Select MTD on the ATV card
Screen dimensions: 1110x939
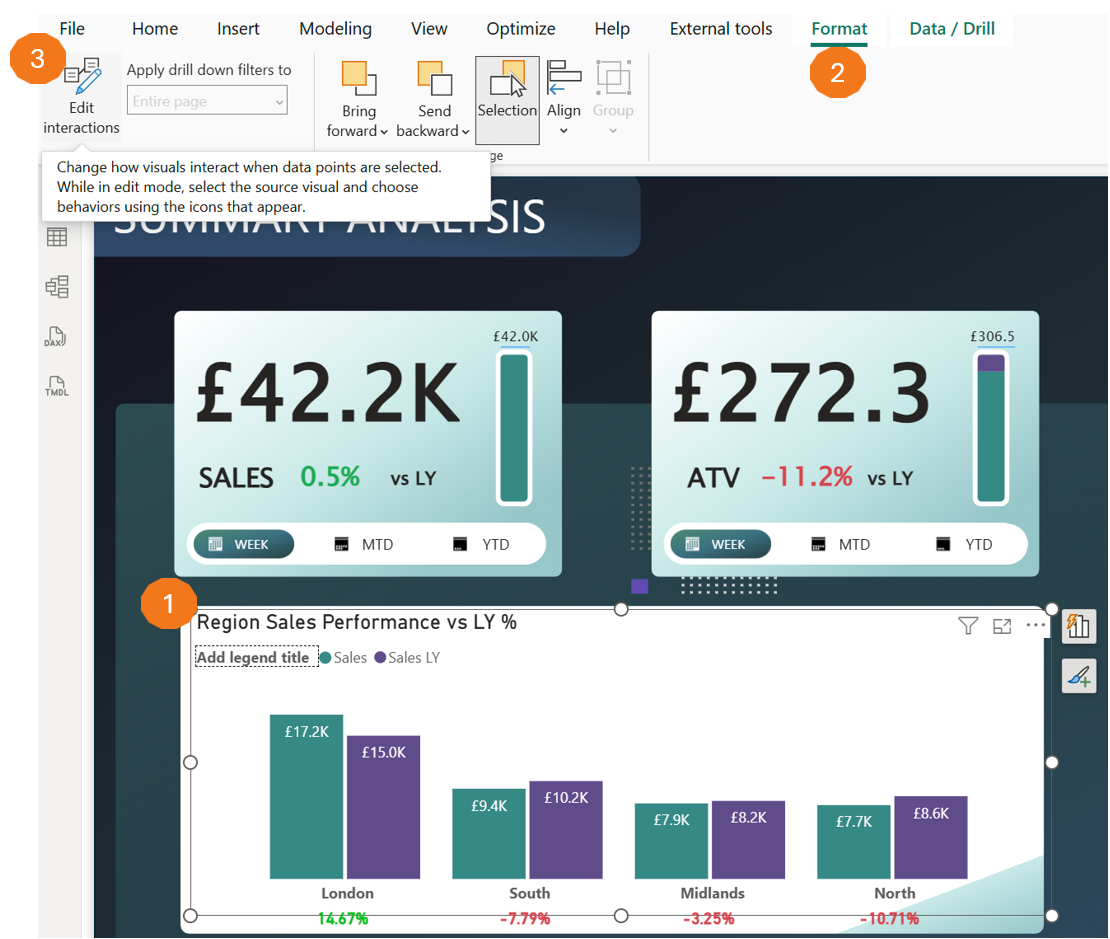tap(841, 544)
